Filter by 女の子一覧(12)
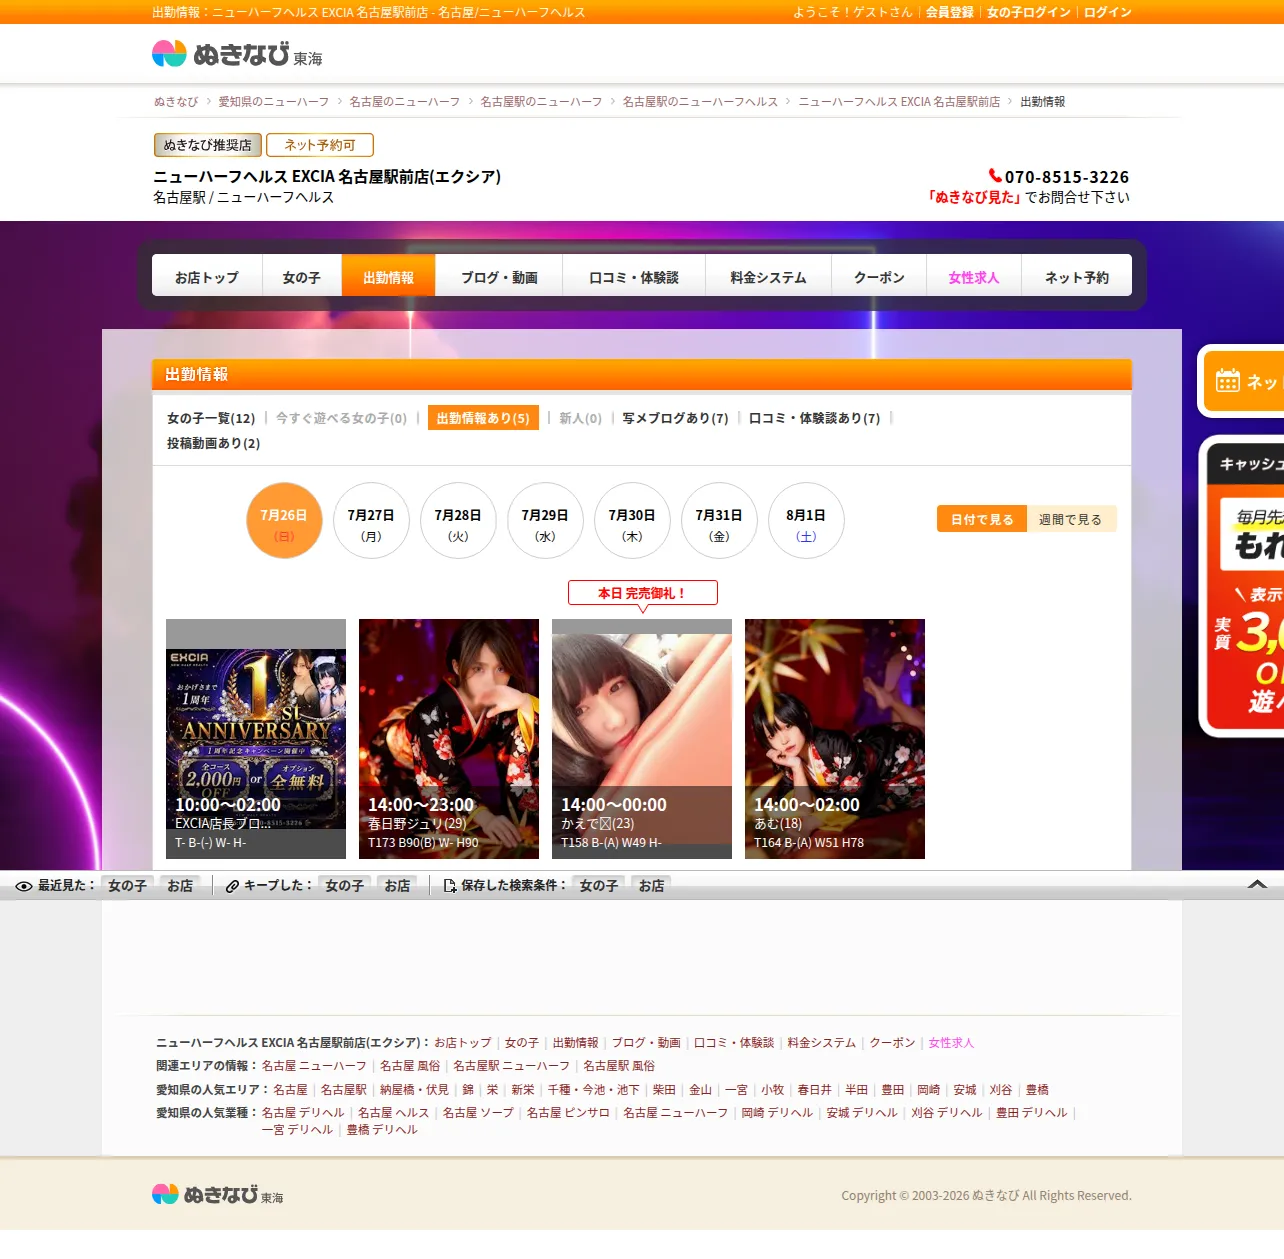This screenshot has width=1284, height=1259. [211, 418]
